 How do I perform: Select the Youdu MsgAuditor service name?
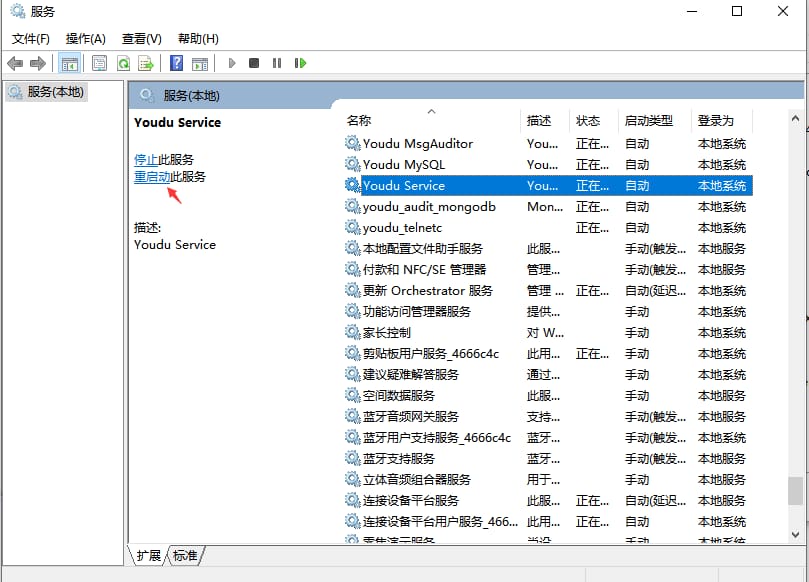(417, 143)
